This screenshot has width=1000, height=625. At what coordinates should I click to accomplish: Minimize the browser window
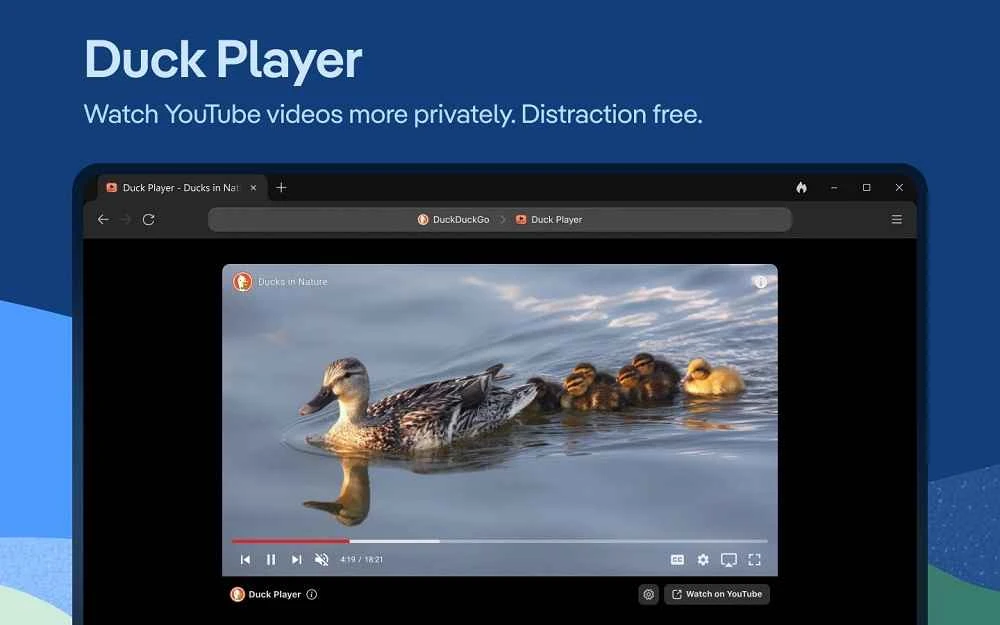(x=834, y=188)
